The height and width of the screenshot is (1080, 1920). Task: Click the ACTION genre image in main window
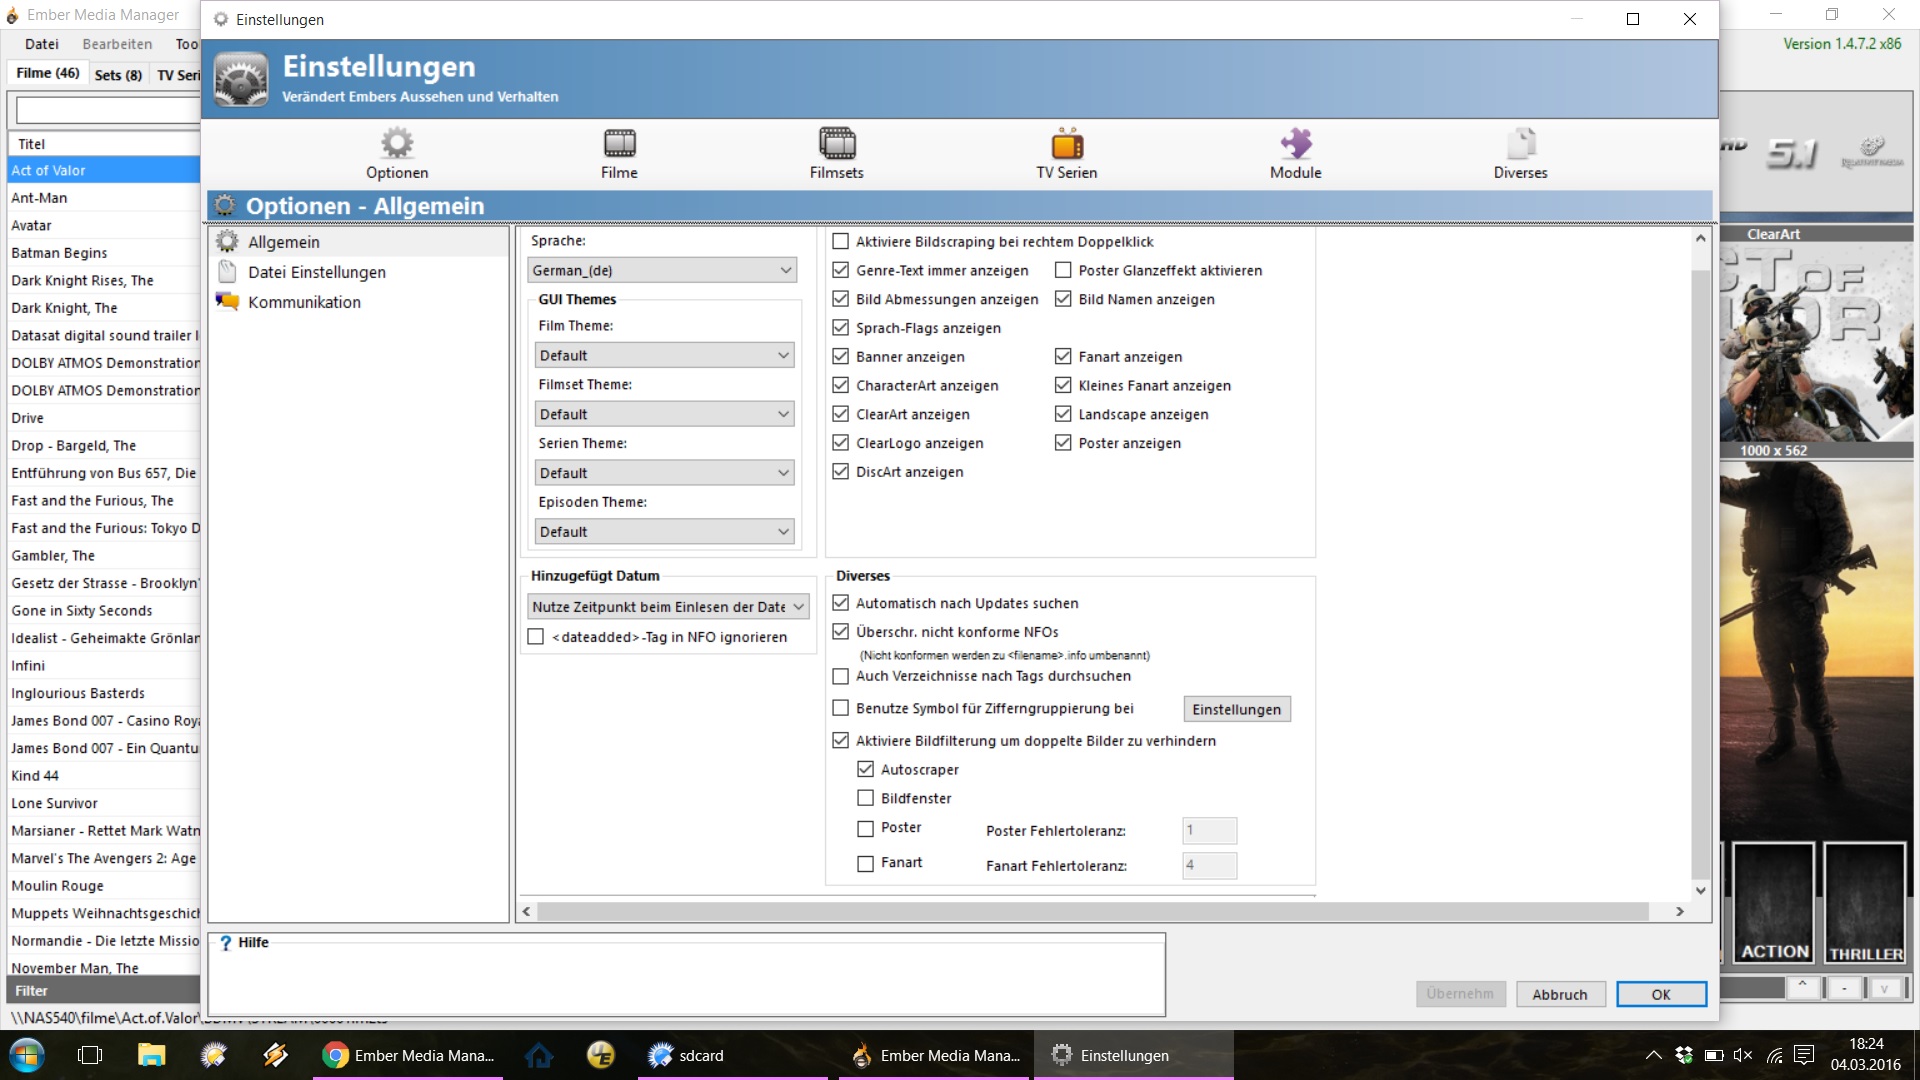pos(1774,903)
